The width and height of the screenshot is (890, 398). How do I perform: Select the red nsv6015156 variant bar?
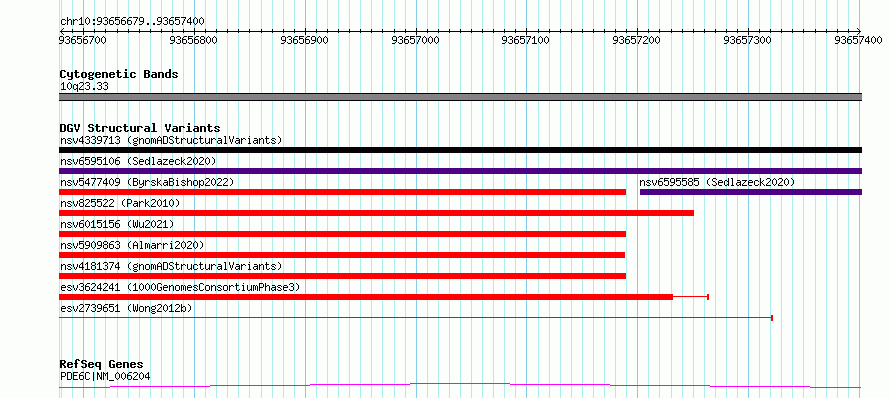[x=342, y=234]
